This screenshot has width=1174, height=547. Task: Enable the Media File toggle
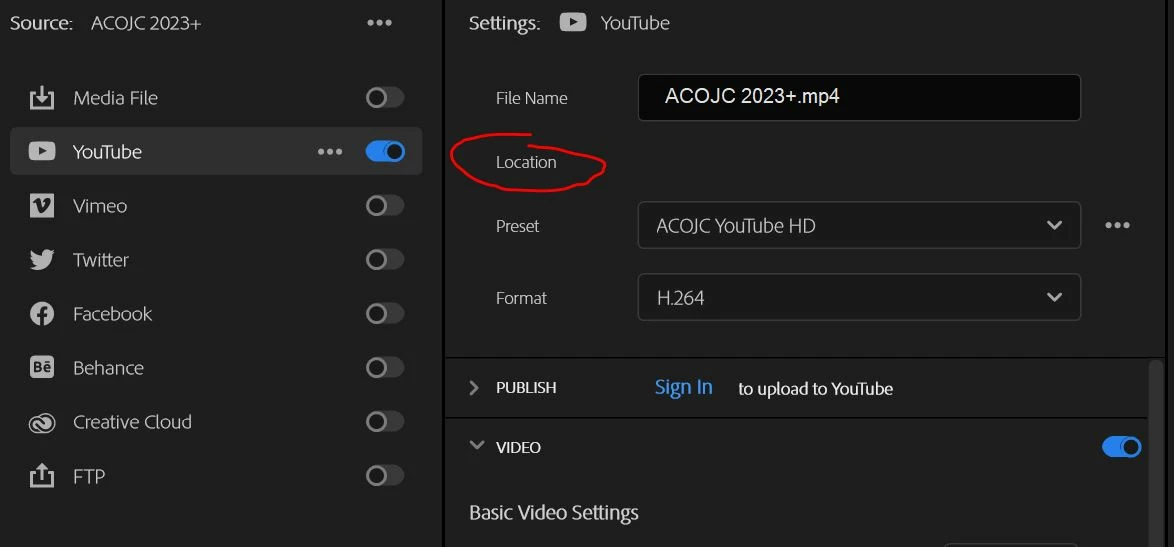pos(385,97)
